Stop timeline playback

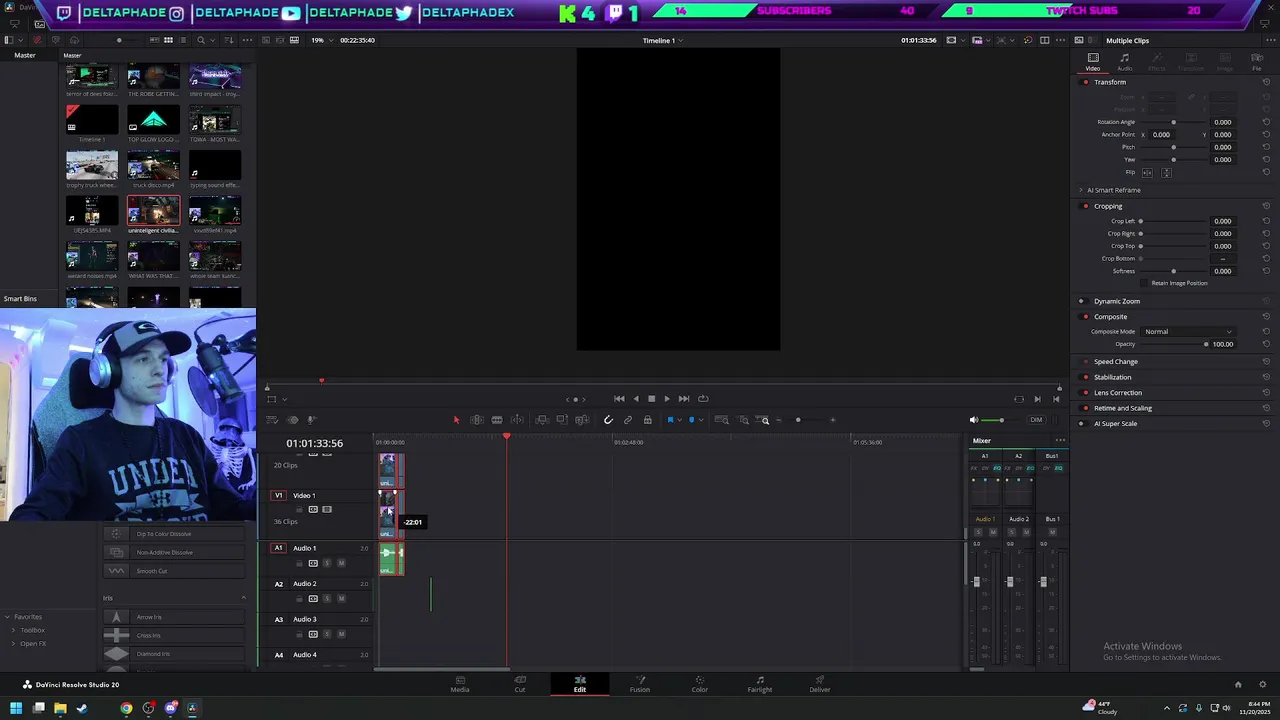(x=651, y=398)
